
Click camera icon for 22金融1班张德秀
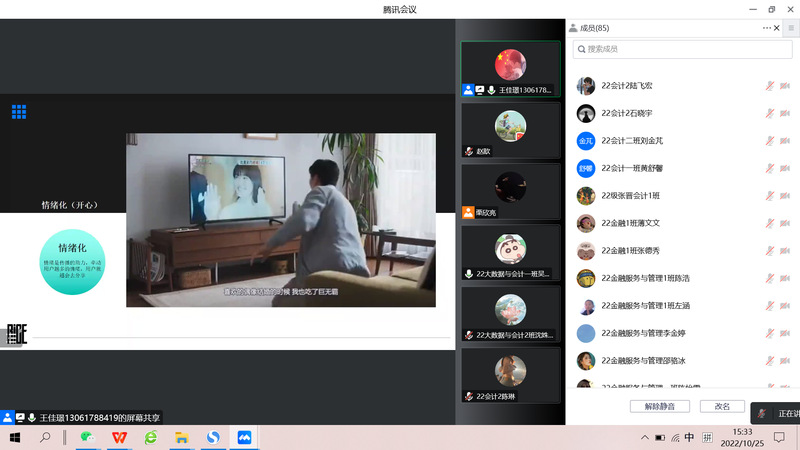coord(785,250)
